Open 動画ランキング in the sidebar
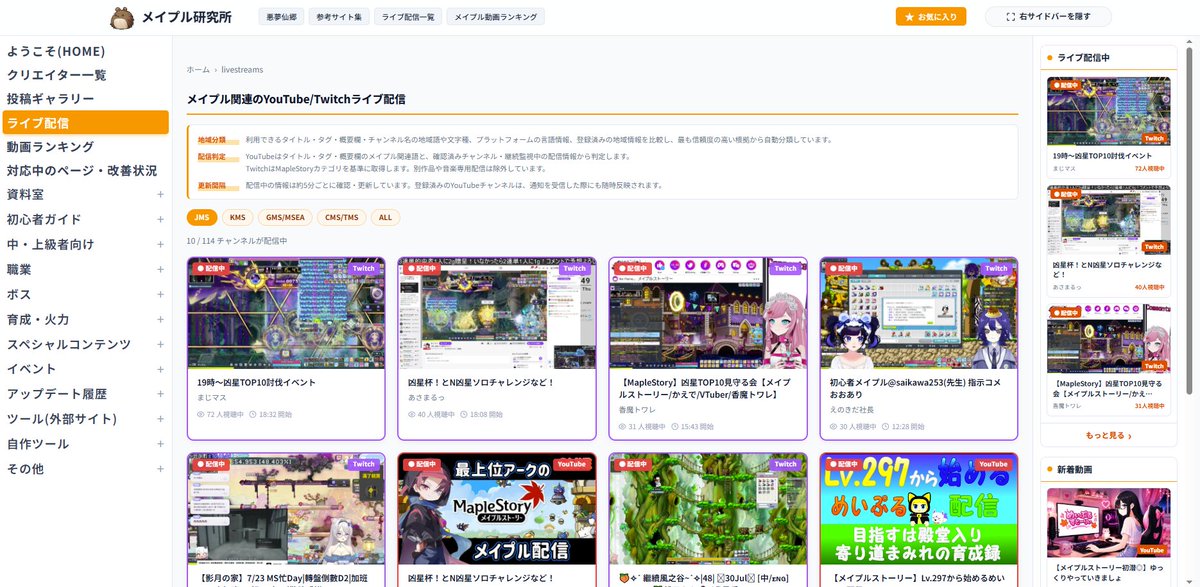This screenshot has height=587, width=1200. 84,146
